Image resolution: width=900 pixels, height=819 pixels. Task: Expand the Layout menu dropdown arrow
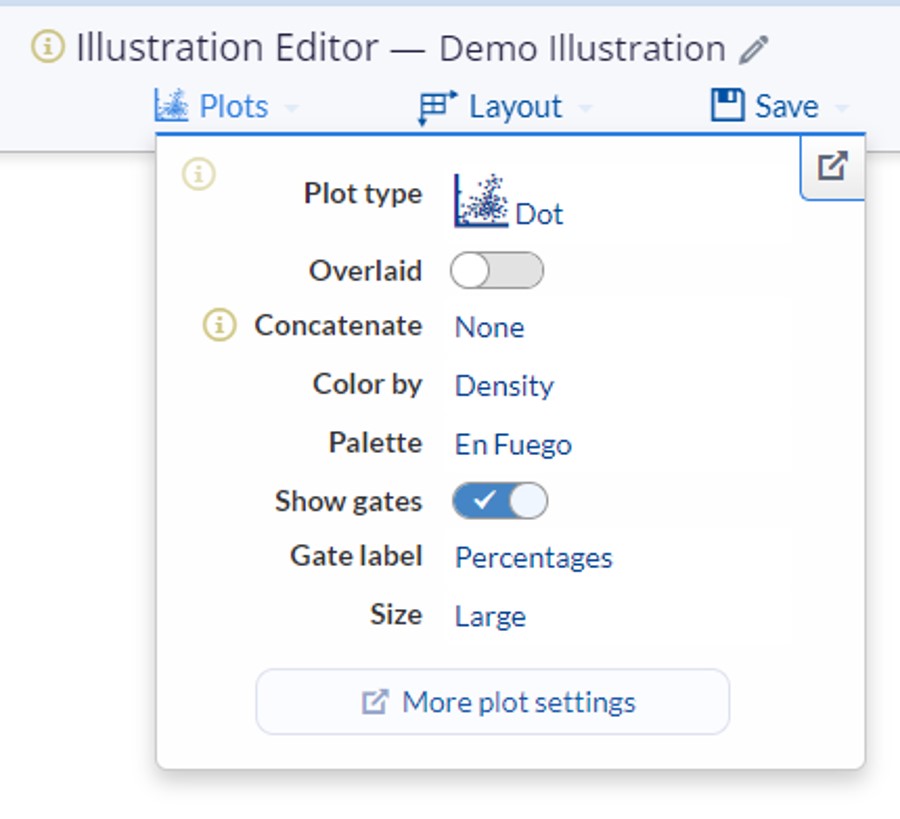click(x=585, y=107)
